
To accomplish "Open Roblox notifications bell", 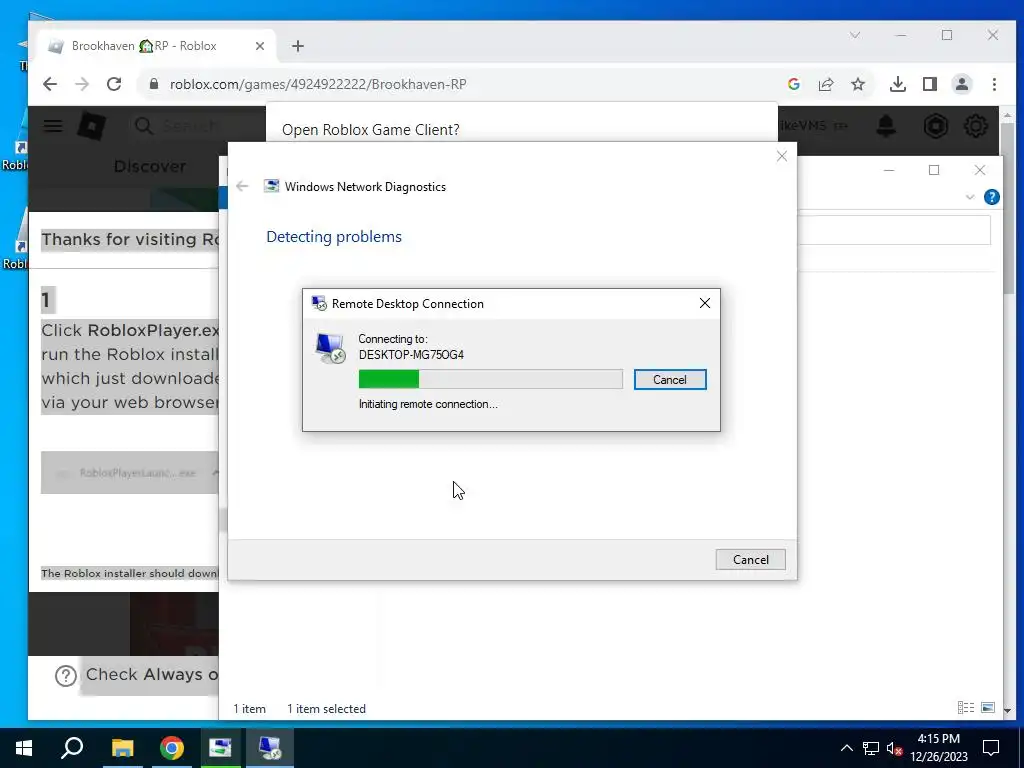I will pyautogui.click(x=886, y=125).
